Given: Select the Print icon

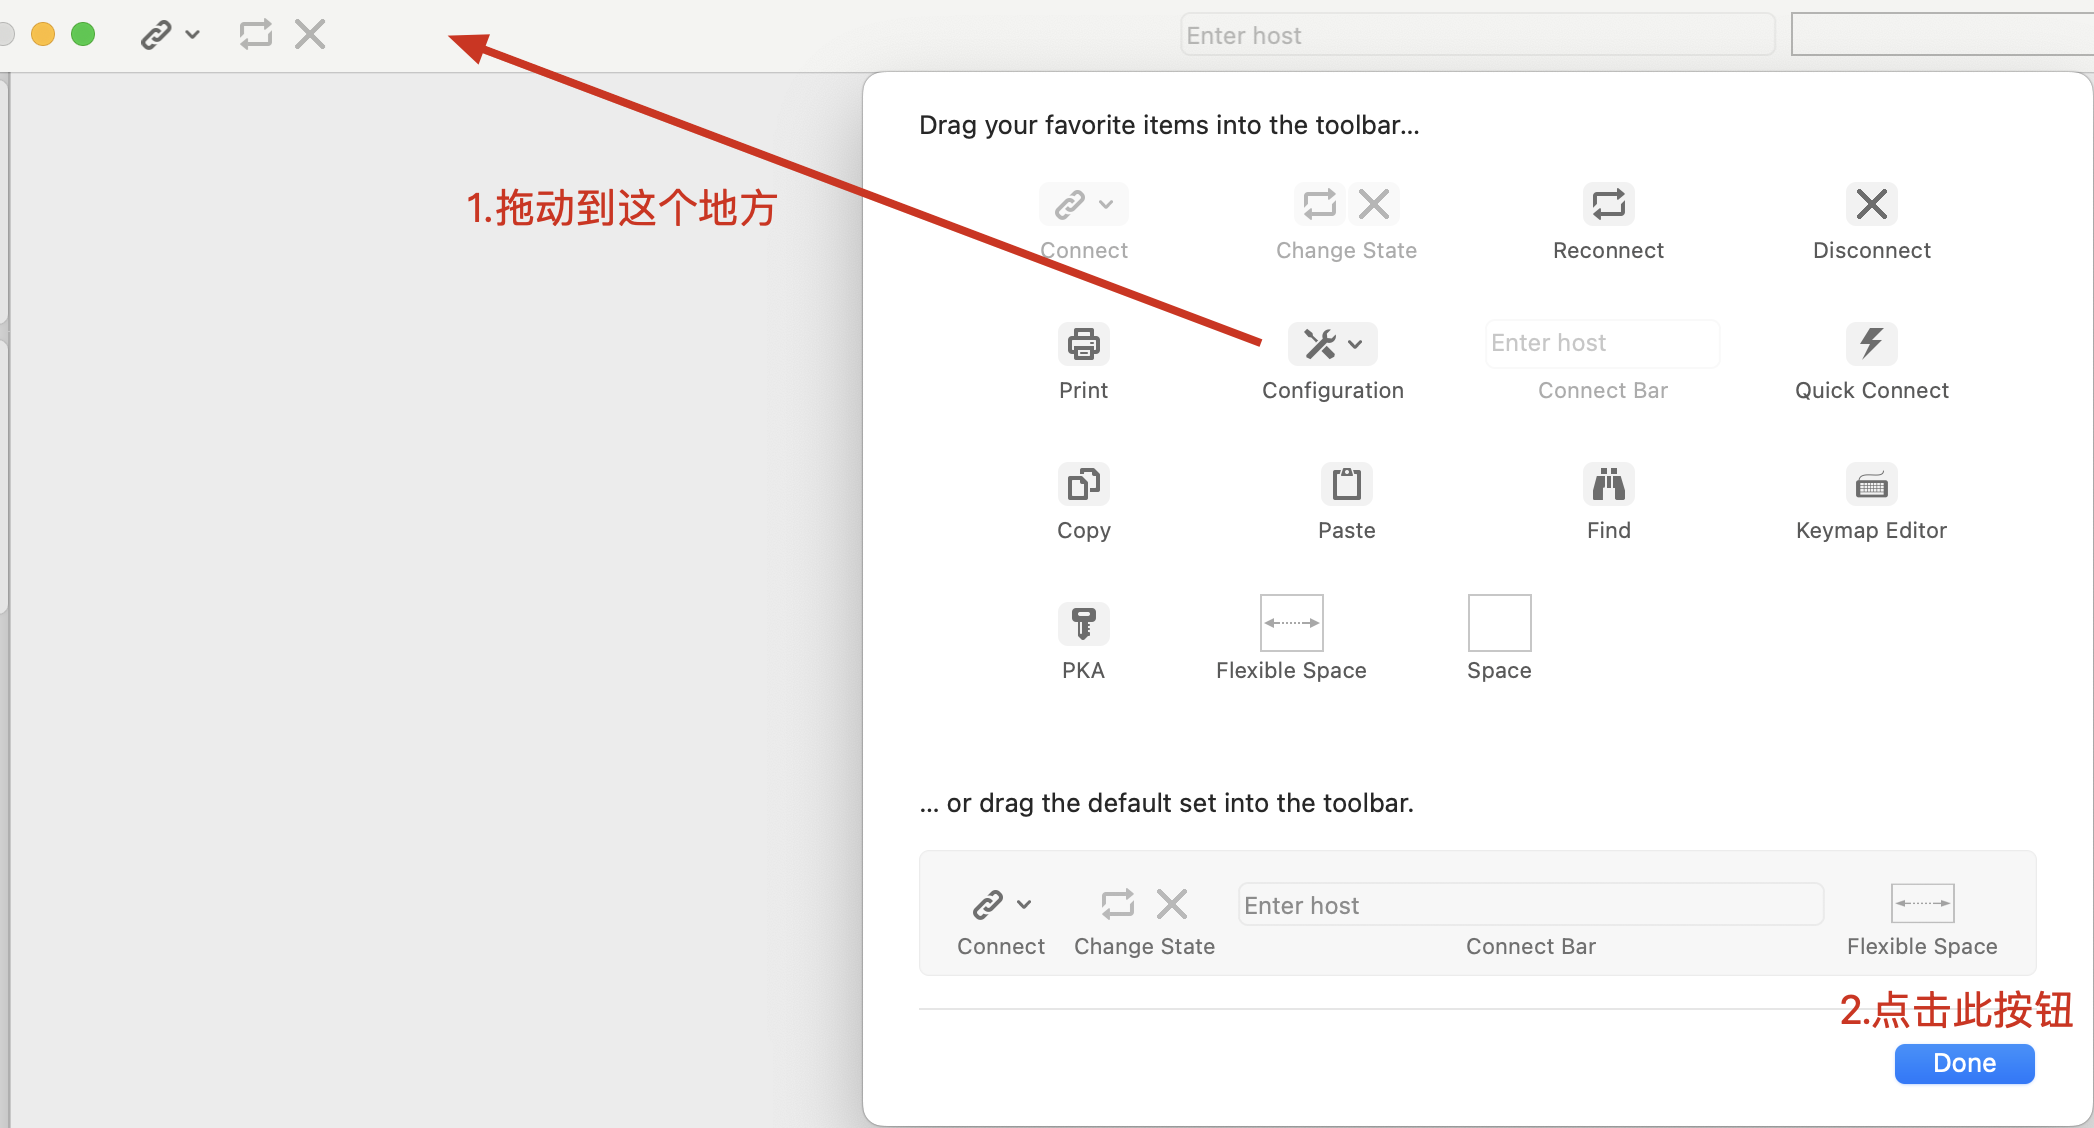Looking at the screenshot, I should (x=1083, y=345).
